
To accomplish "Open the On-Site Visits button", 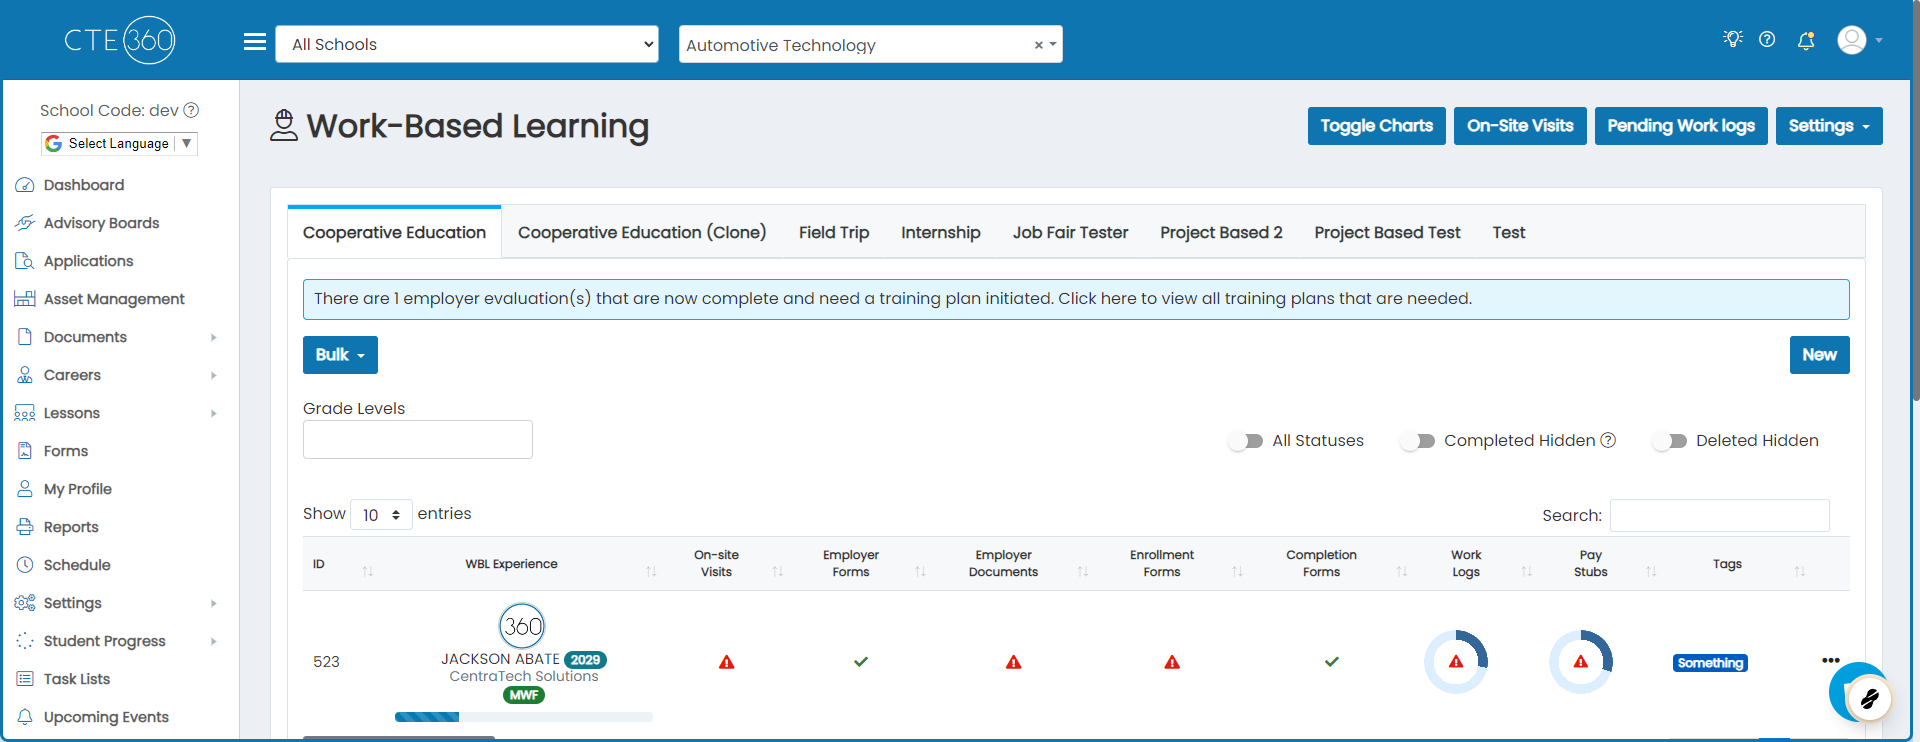I will 1520,126.
